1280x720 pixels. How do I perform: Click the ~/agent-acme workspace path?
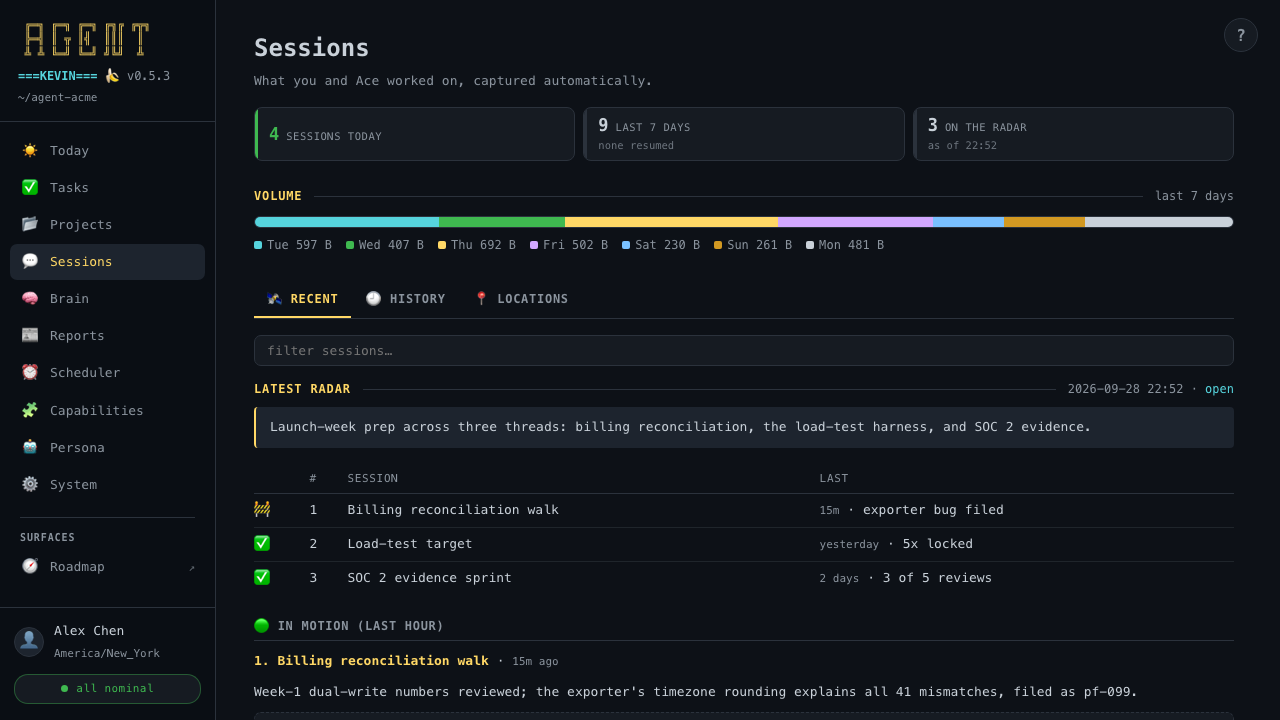[x=57, y=97]
